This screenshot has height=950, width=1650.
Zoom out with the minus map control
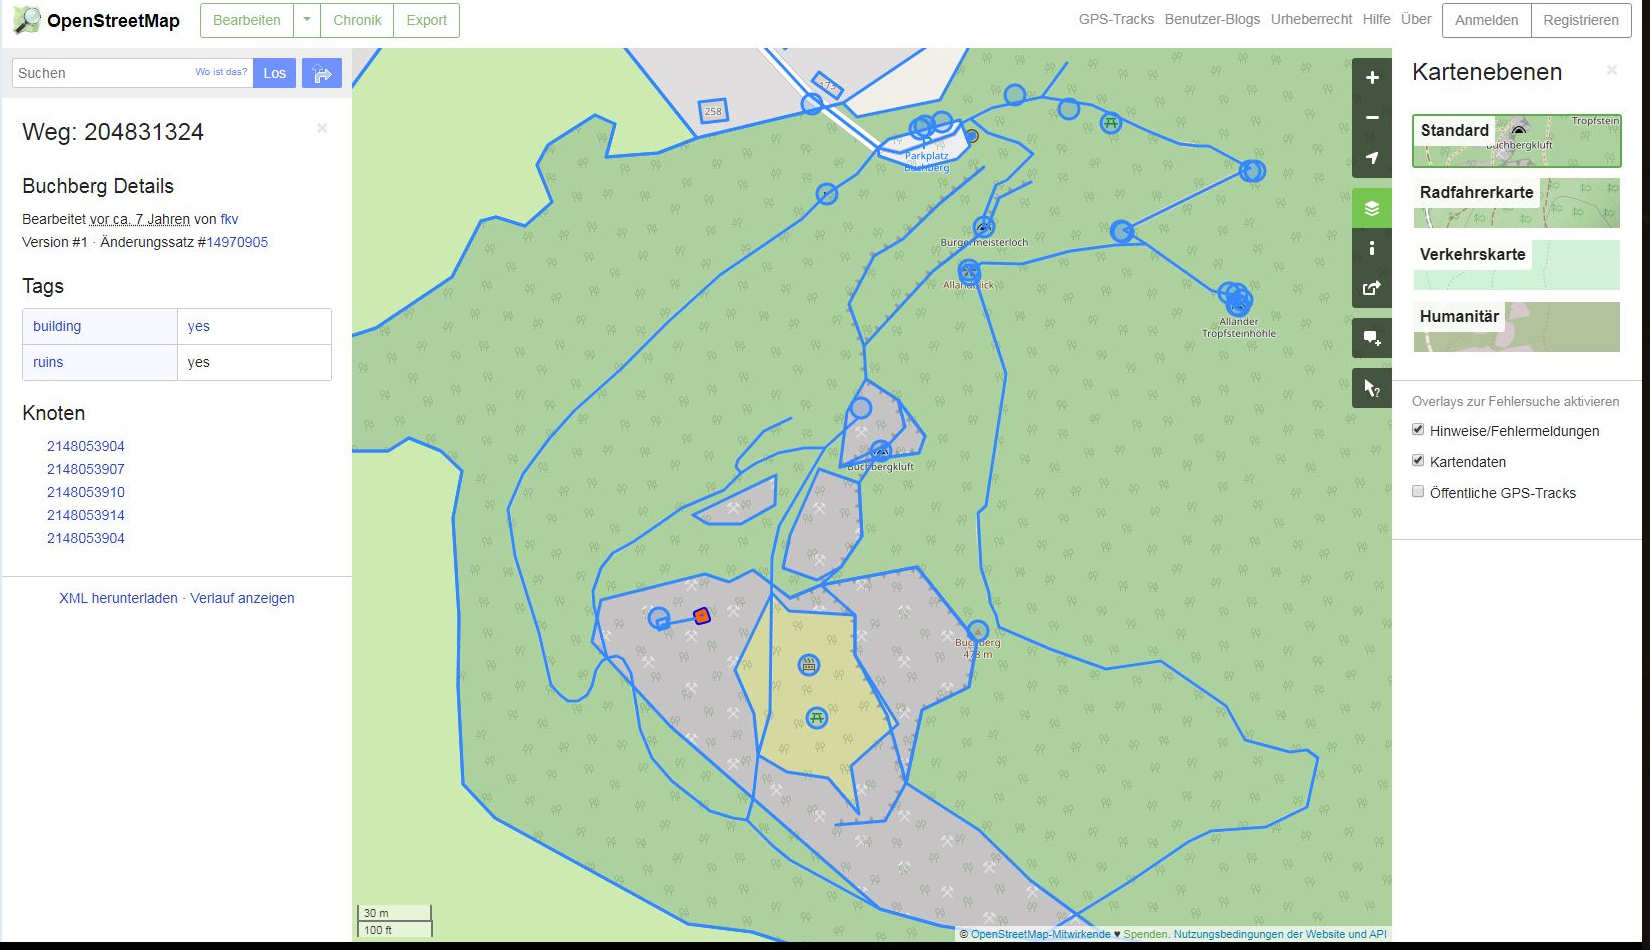[x=1372, y=118]
